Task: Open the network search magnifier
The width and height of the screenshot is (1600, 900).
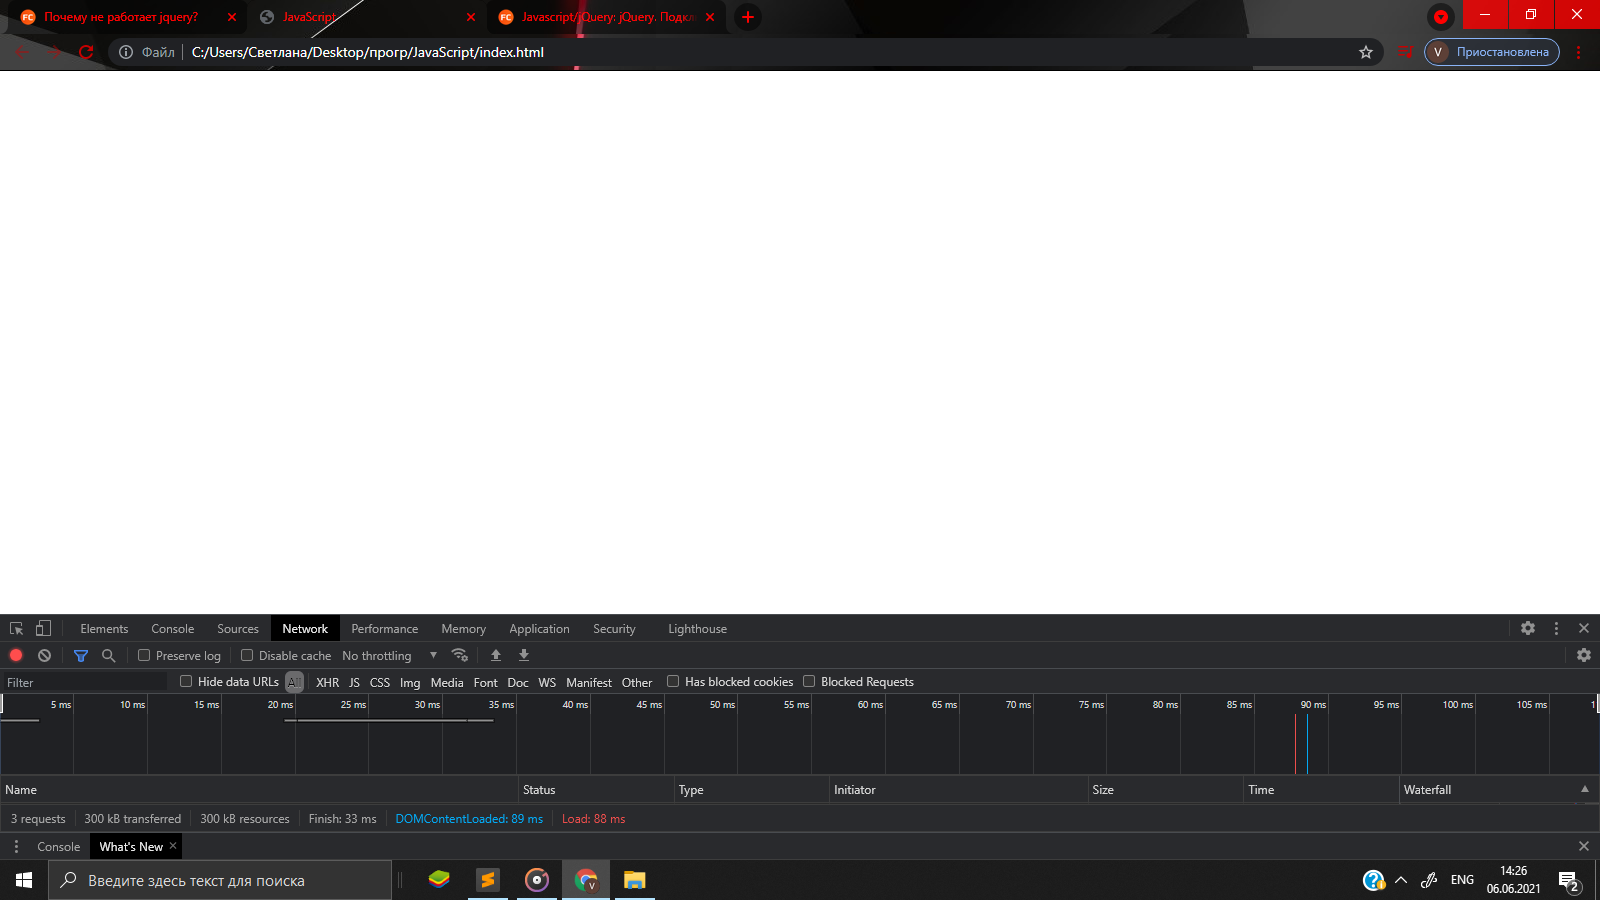Action: 109,656
